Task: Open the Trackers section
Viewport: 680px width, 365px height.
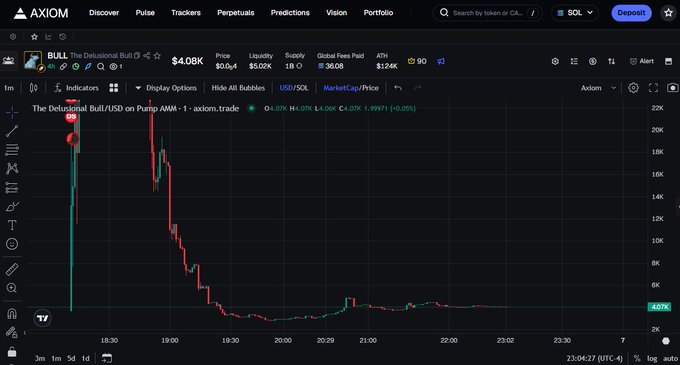Action: tap(186, 13)
